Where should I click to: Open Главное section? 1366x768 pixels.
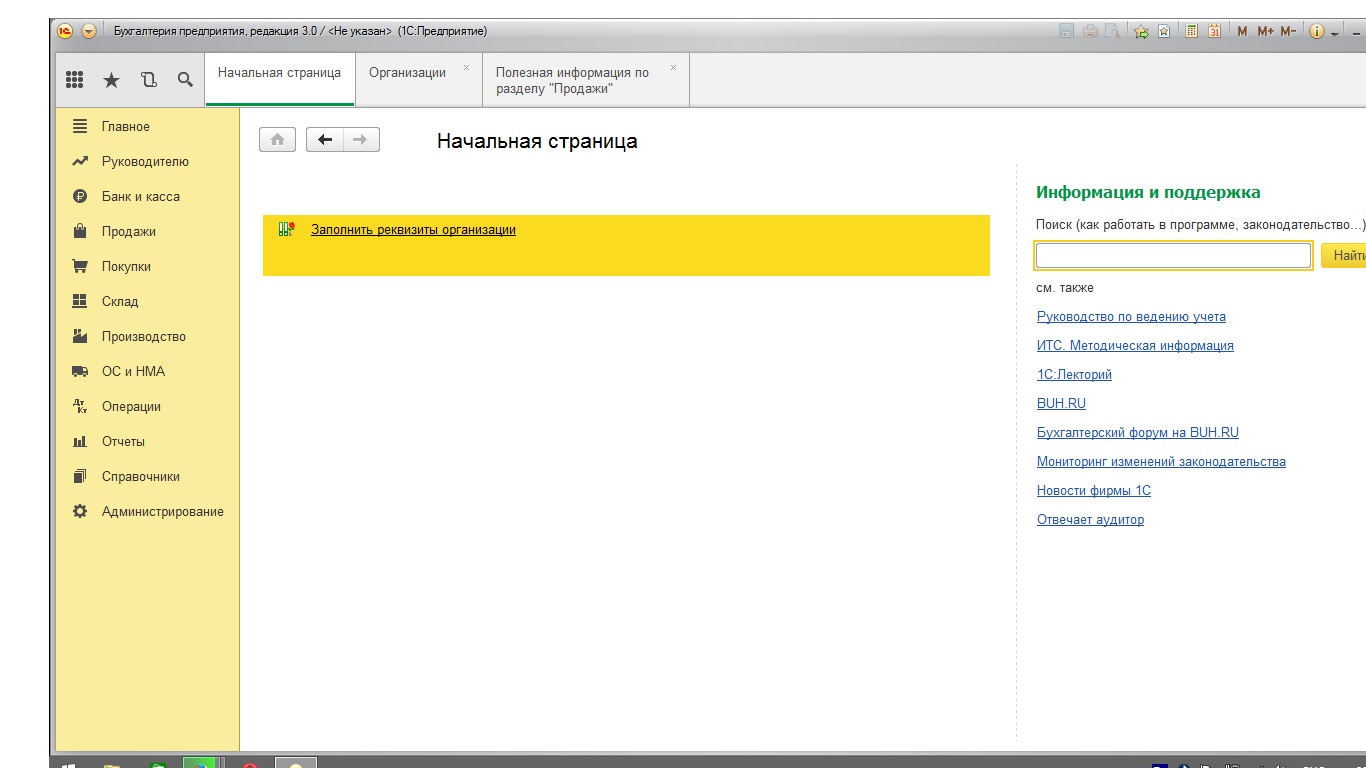148,127
